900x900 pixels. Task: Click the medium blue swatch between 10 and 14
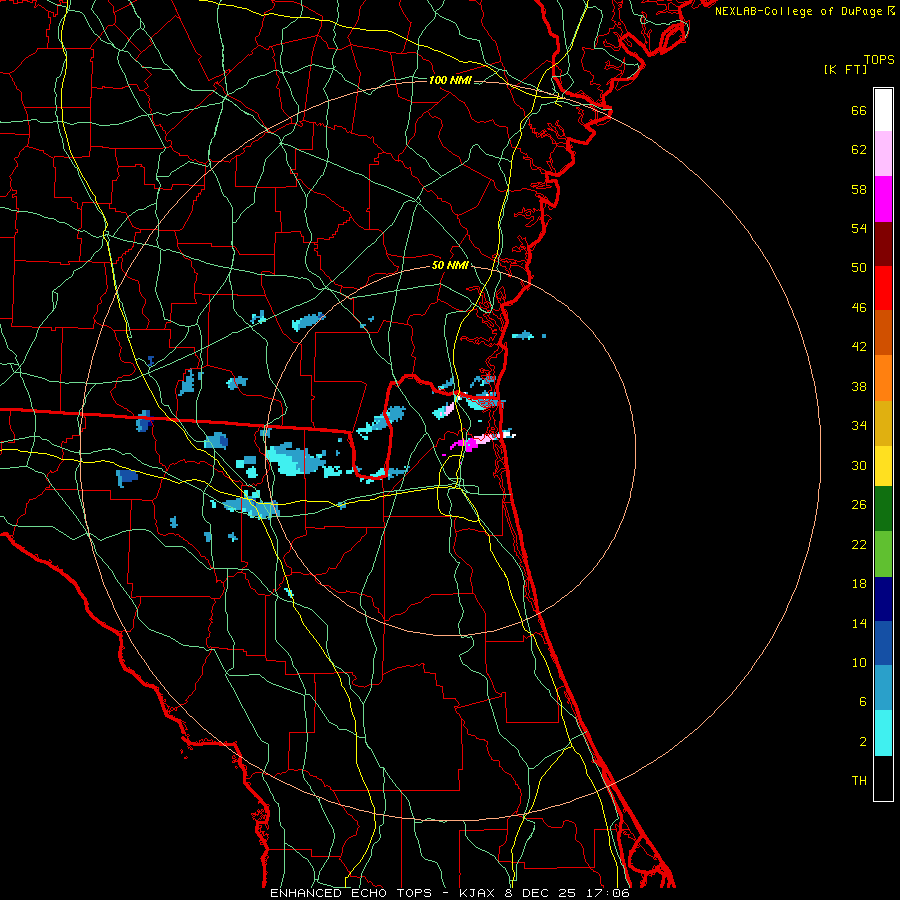(x=883, y=643)
